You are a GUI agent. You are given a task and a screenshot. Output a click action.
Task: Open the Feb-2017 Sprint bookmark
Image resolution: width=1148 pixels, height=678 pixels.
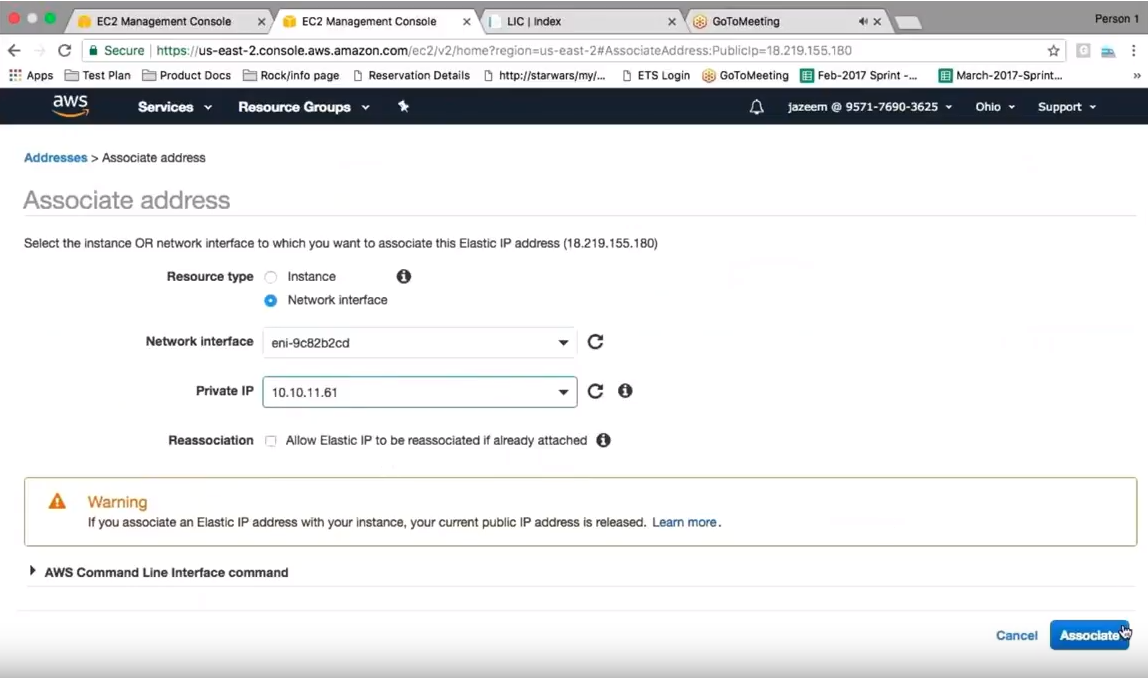(x=859, y=75)
